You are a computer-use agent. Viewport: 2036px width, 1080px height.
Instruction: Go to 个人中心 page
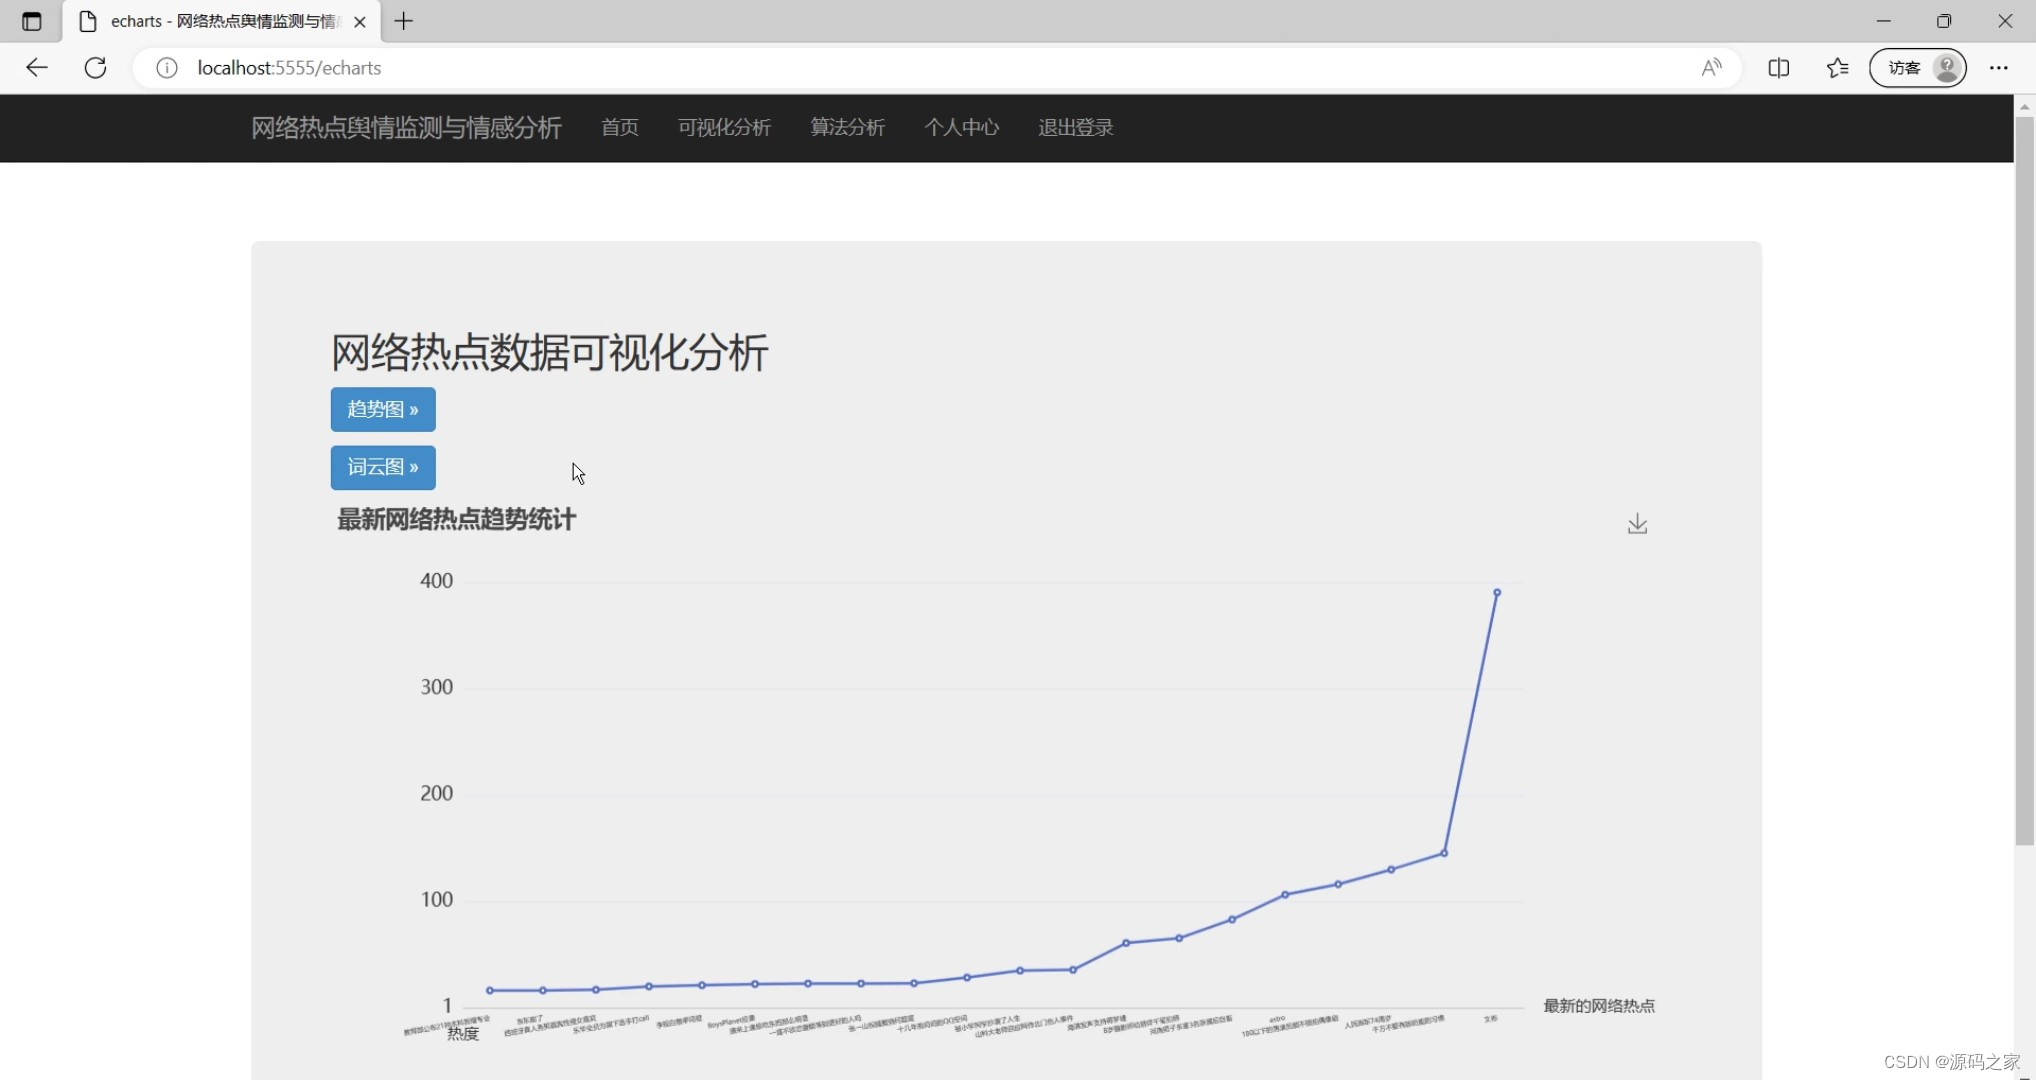pos(961,128)
